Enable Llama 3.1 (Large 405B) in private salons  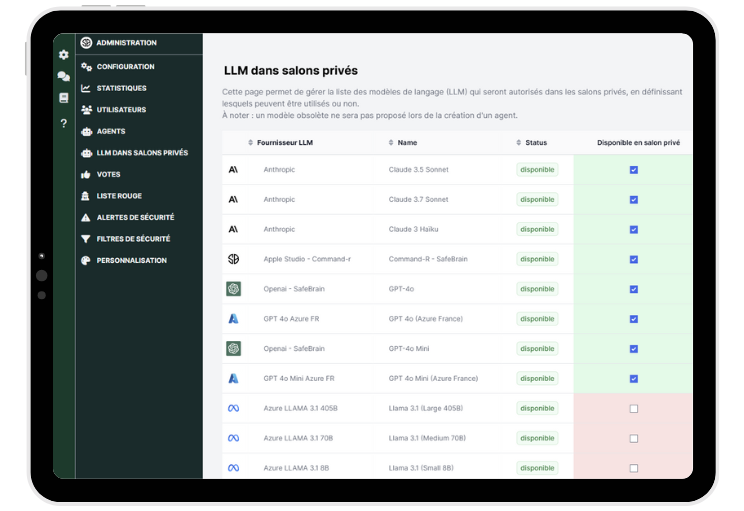click(x=633, y=408)
